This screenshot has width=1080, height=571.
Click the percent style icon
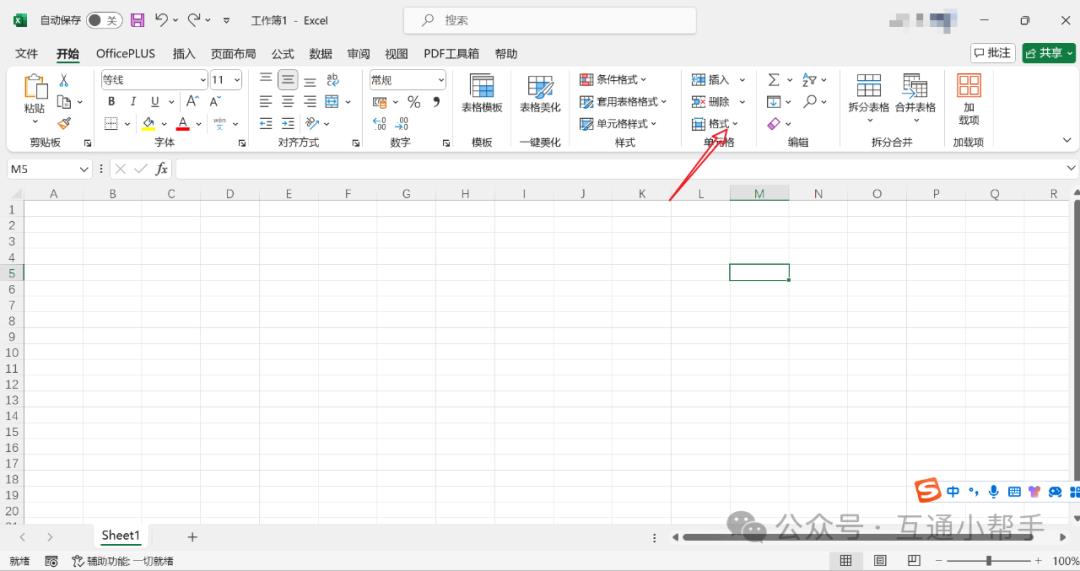(413, 102)
